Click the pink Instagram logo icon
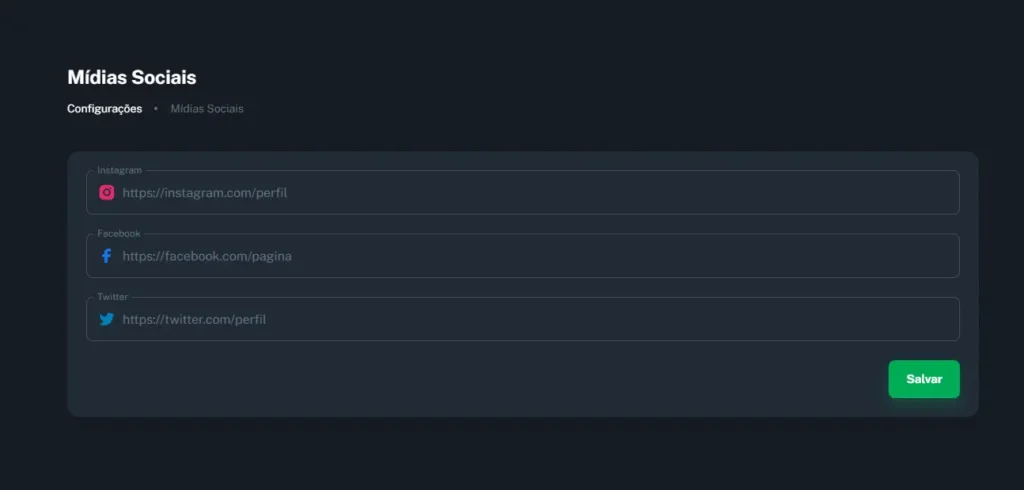This screenshot has width=1024, height=490. 106,193
